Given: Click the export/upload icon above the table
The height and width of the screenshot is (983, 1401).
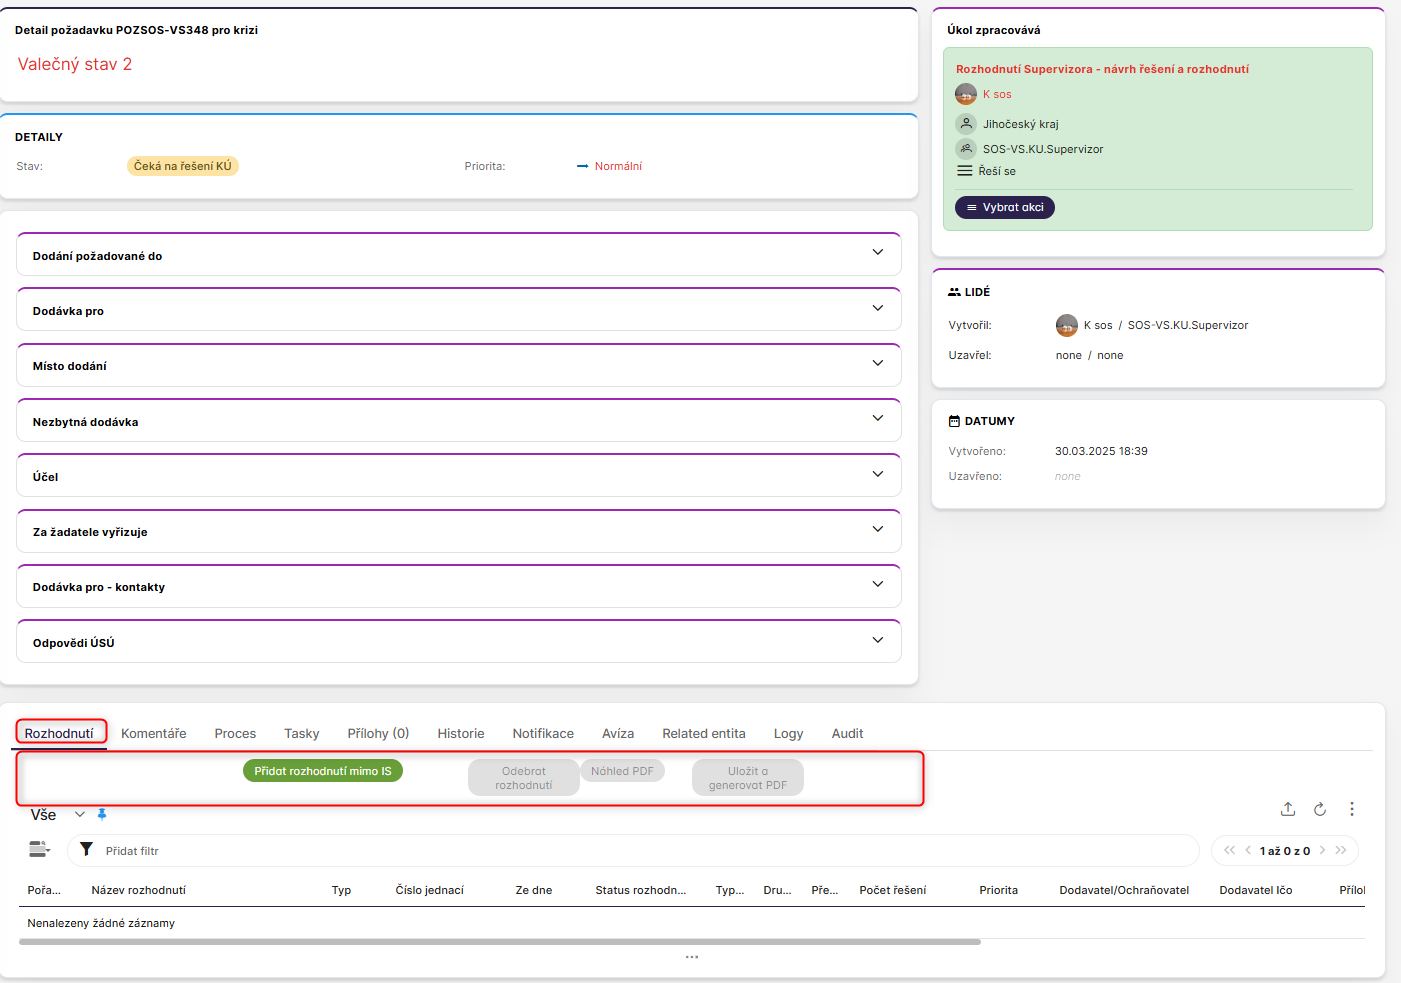Looking at the screenshot, I should [1288, 809].
